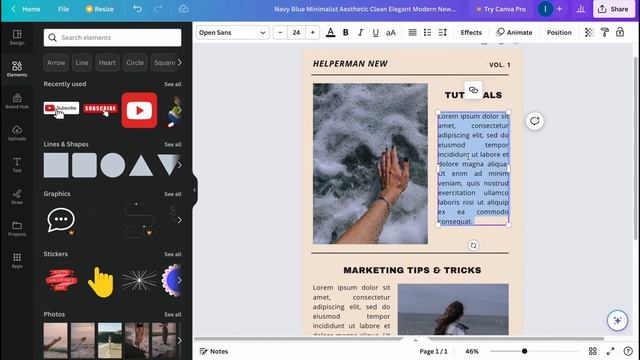Viewport: 640px width, 360px height.
Task: Click the user profile avatar
Action: click(545, 9)
